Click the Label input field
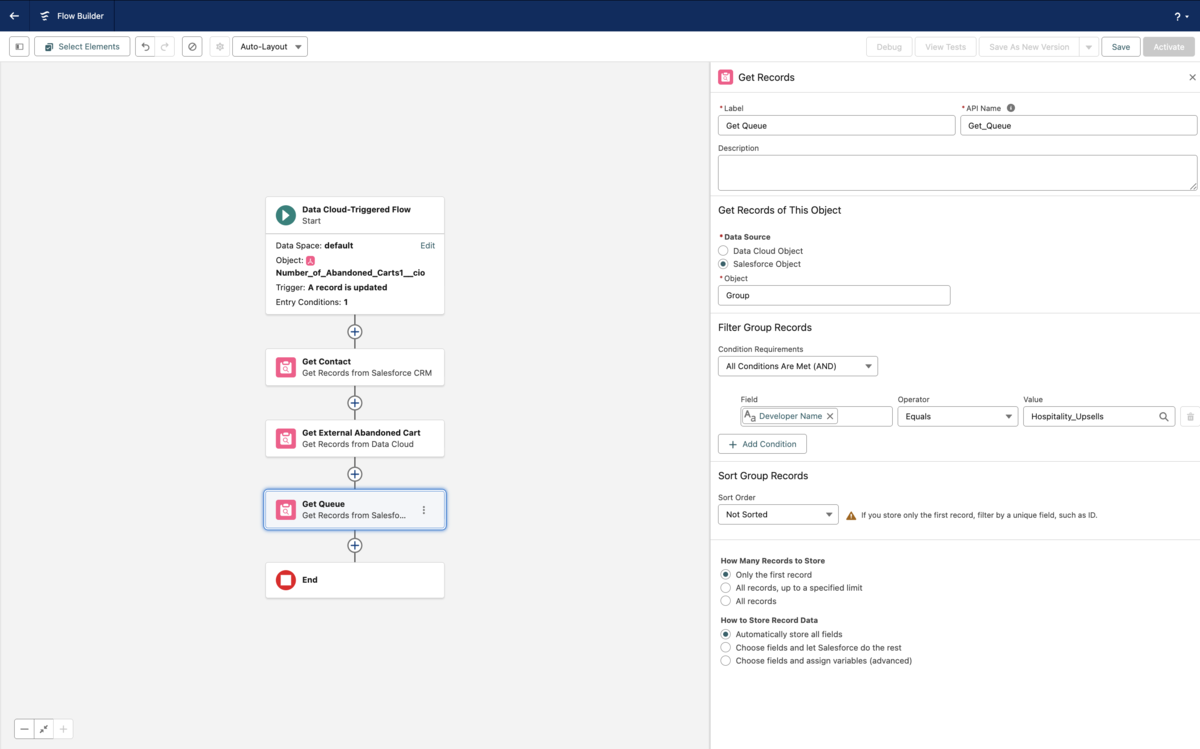The image size is (1200, 749). tap(836, 126)
